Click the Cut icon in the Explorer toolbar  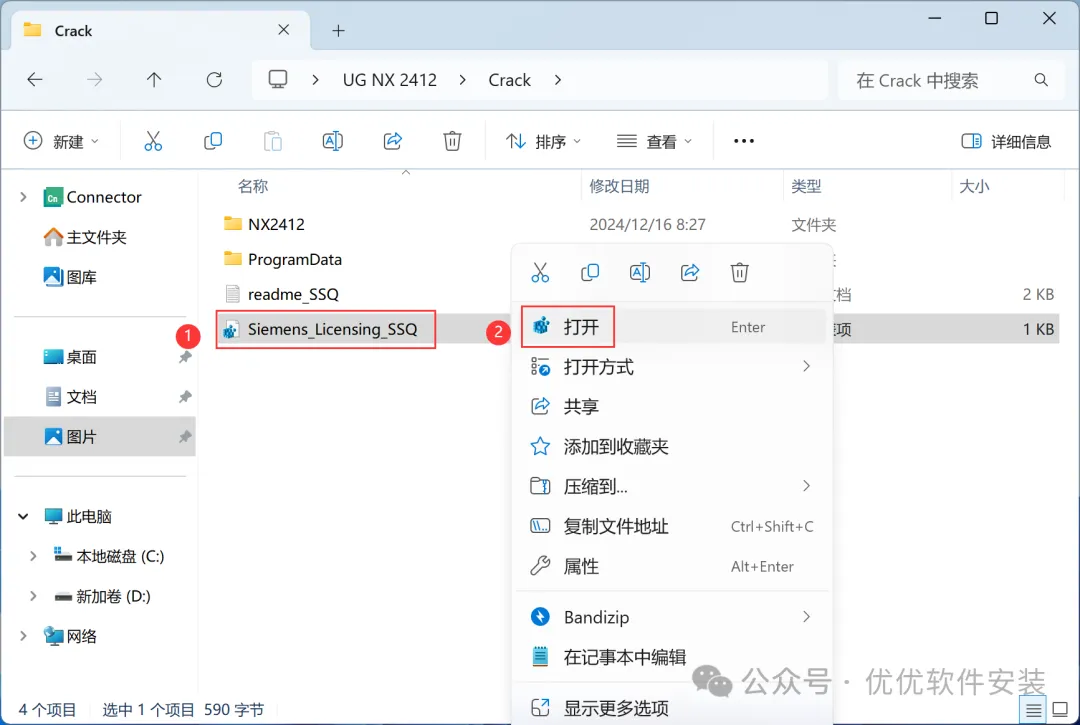coord(153,141)
